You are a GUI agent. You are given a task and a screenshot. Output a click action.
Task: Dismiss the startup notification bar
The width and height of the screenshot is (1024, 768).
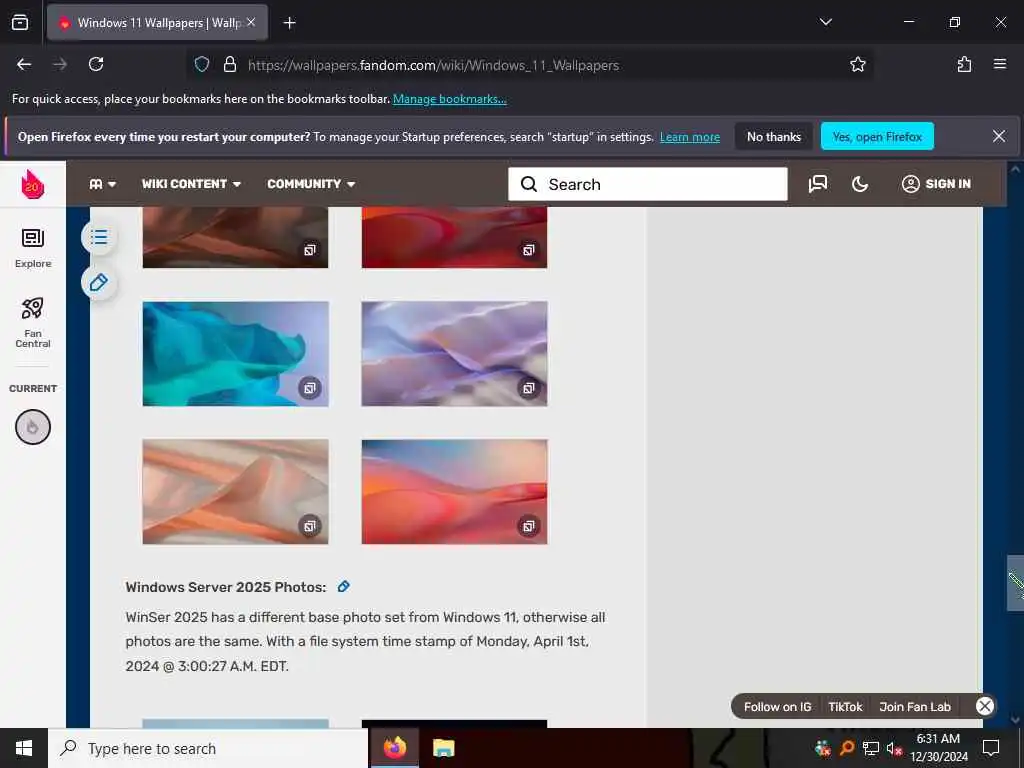(999, 136)
